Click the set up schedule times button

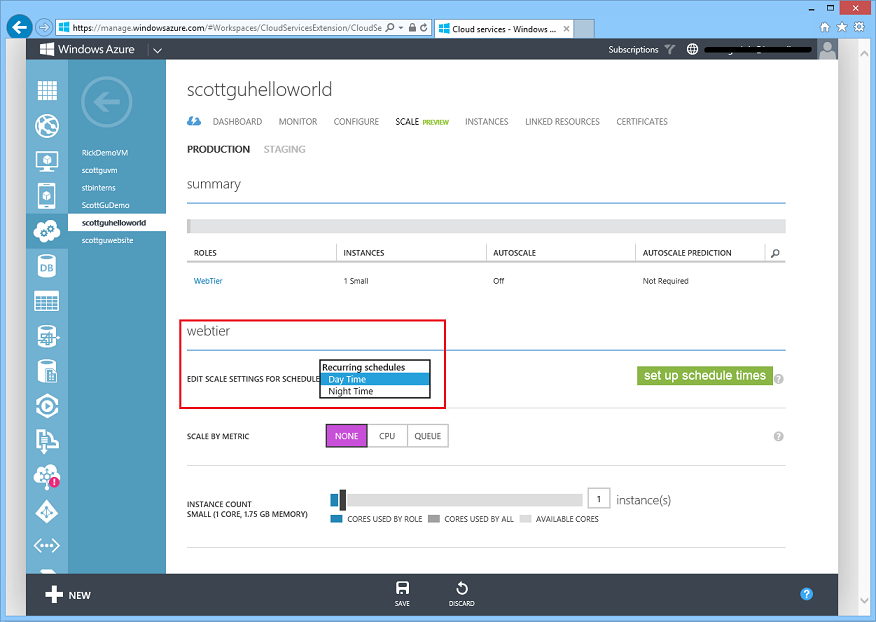click(x=704, y=376)
